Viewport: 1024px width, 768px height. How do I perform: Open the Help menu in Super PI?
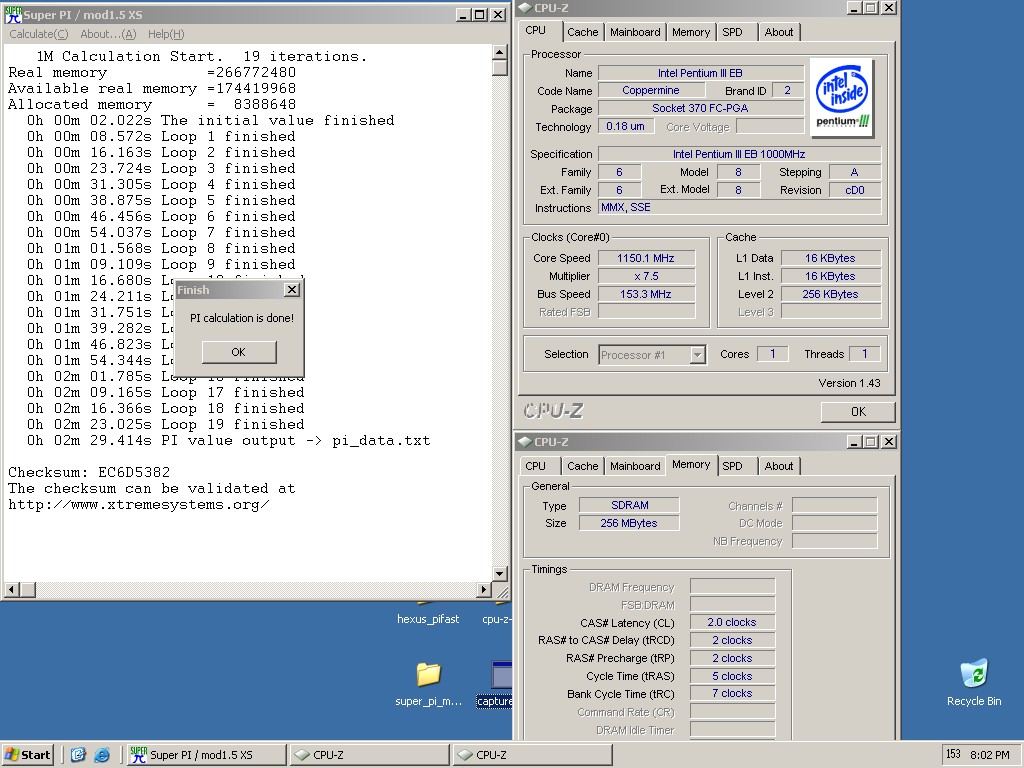pos(166,34)
